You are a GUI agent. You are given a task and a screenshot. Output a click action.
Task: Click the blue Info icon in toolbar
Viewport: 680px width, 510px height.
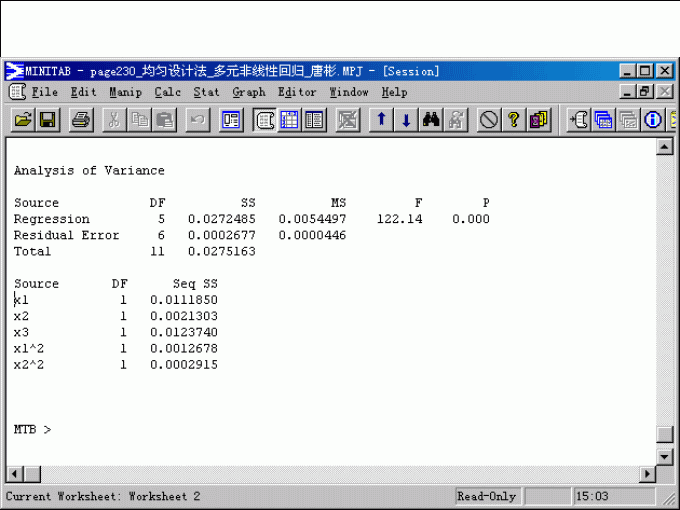[654, 120]
